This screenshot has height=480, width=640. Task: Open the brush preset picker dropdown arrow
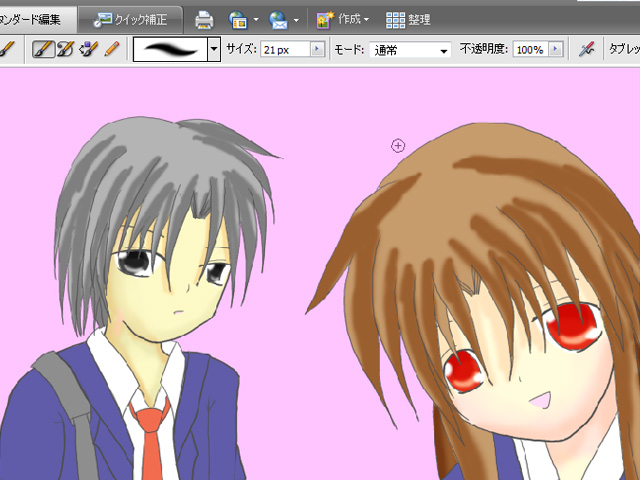tap(214, 49)
